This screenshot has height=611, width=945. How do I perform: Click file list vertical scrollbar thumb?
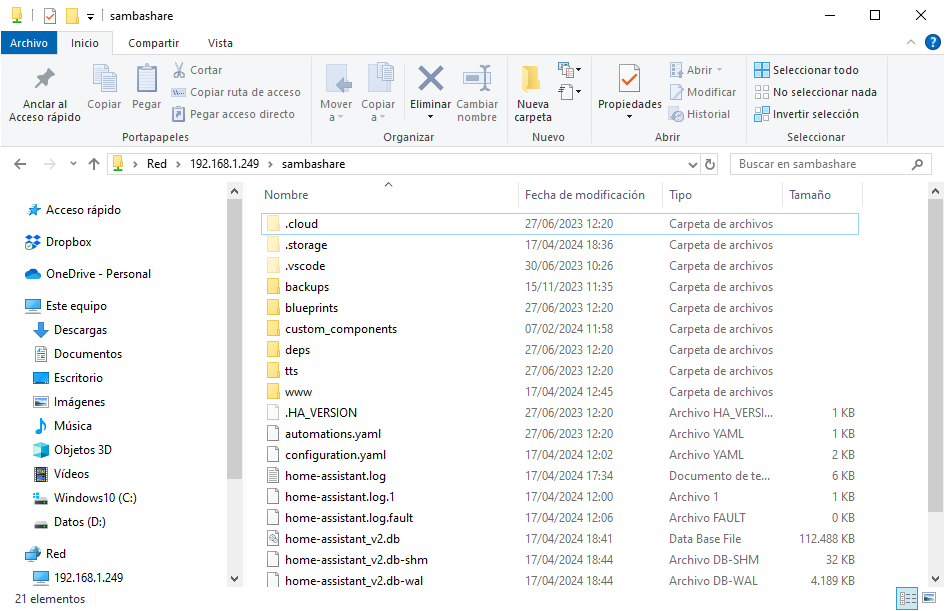(935, 356)
